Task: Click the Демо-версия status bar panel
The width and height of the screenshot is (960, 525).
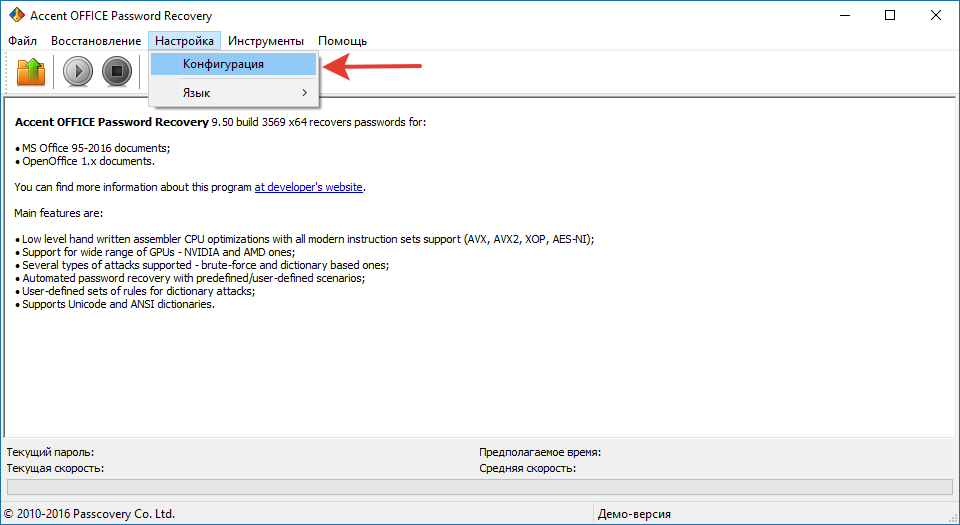Action: click(634, 514)
